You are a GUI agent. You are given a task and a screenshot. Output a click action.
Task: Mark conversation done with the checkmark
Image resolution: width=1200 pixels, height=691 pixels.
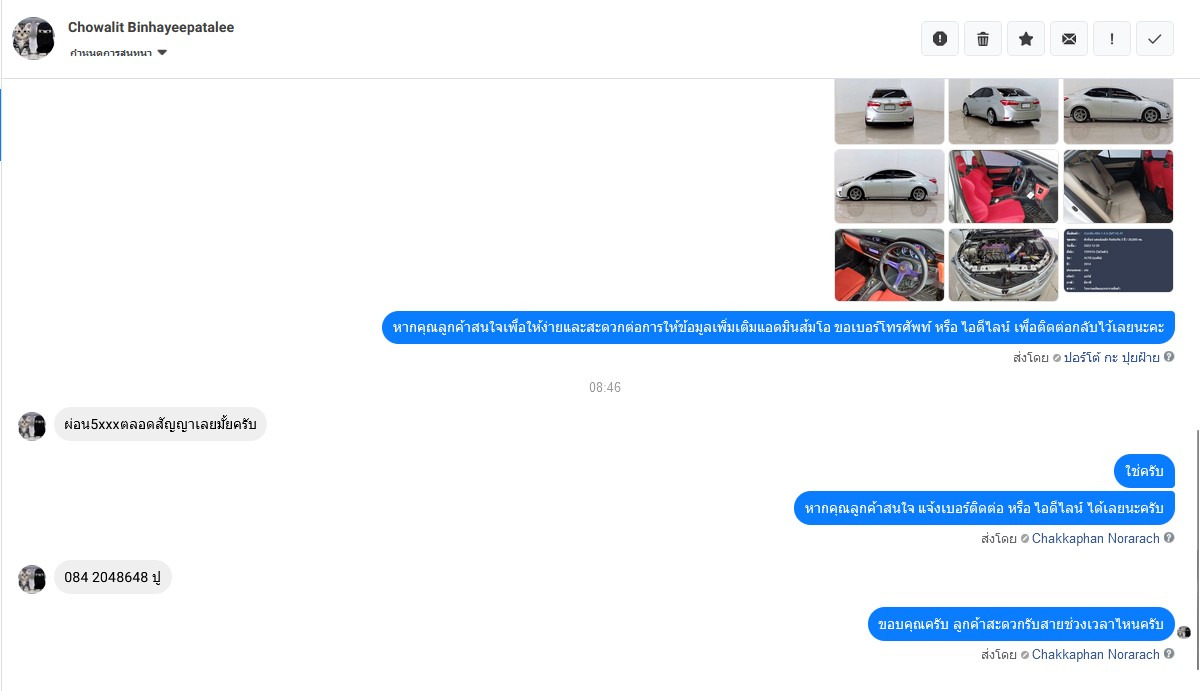point(1155,39)
